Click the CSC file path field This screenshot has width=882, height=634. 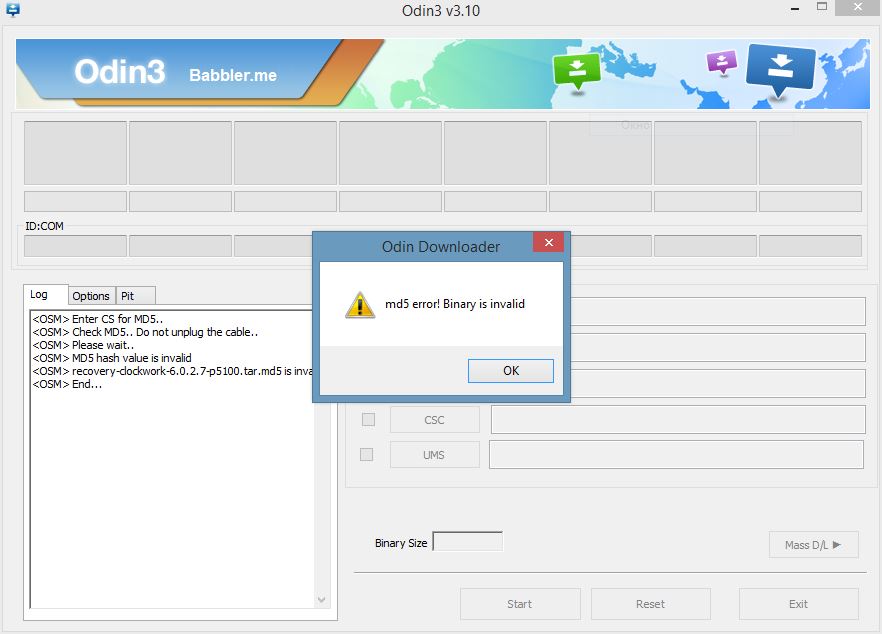click(x=678, y=420)
